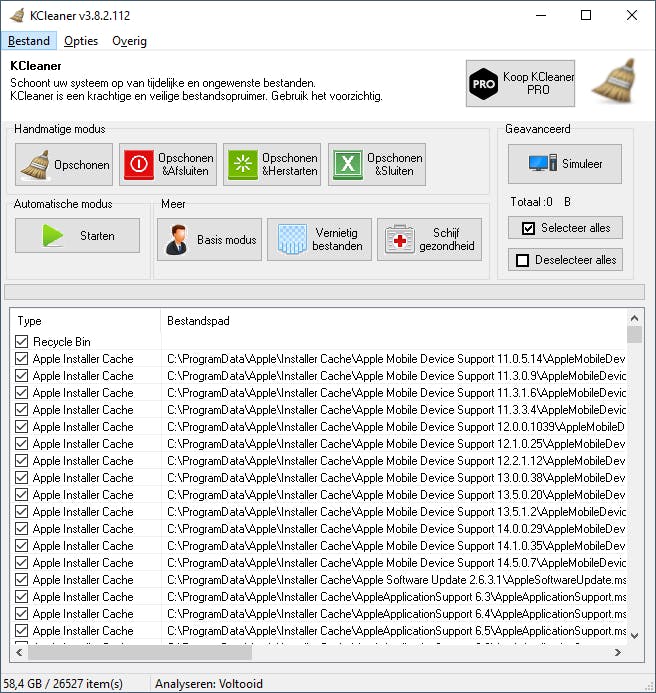Viewport: 656px width, 693px height.
Task: Click the horizontal scrollbar thumb
Action: [140, 652]
